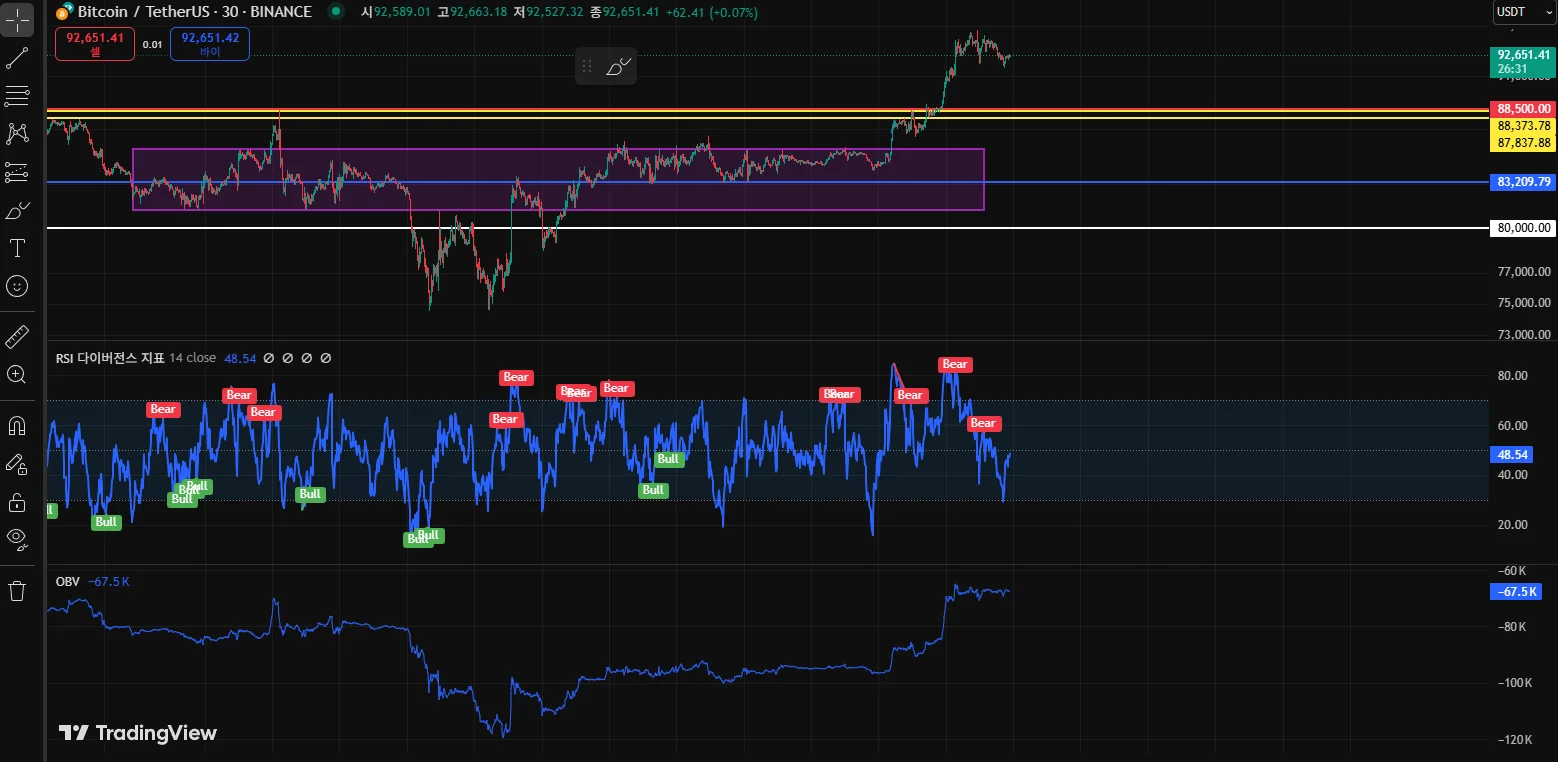Choose the XABCD pattern tool
This screenshot has width=1558, height=762.
tap(17, 133)
